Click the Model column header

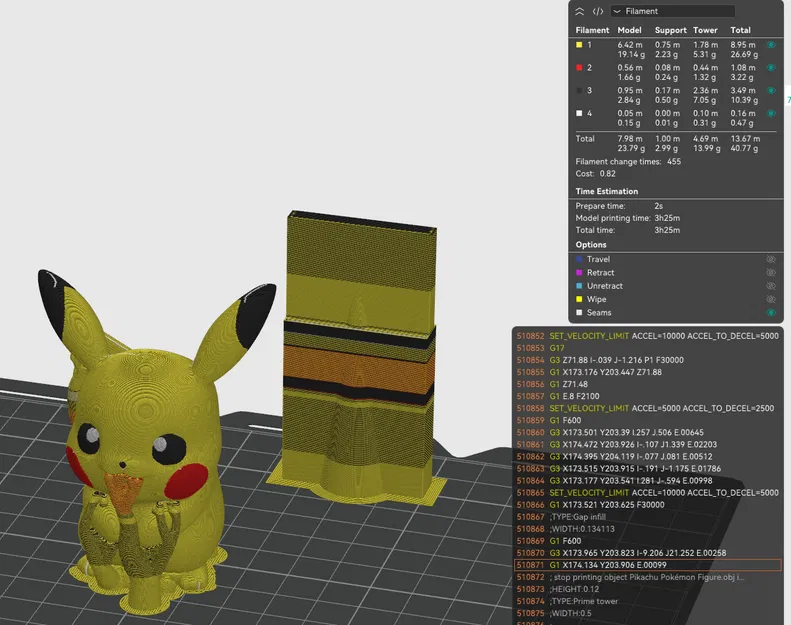point(629,30)
